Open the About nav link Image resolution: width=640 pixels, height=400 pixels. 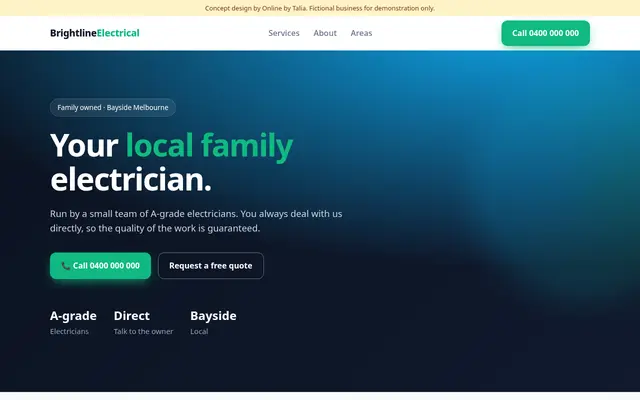pyautogui.click(x=325, y=33)
